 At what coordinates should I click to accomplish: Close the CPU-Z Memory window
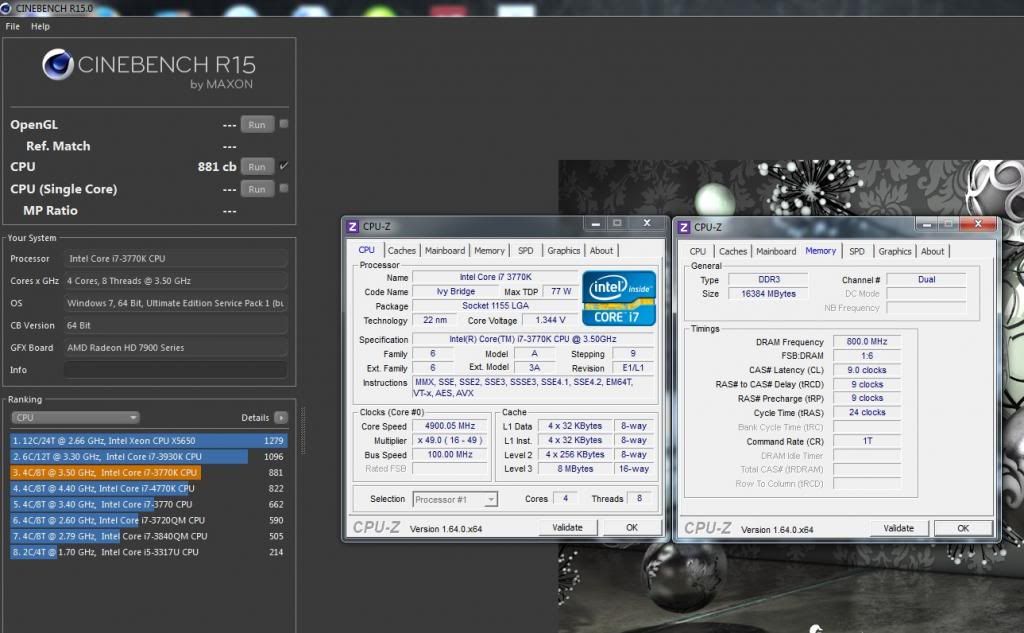(978, 223)
